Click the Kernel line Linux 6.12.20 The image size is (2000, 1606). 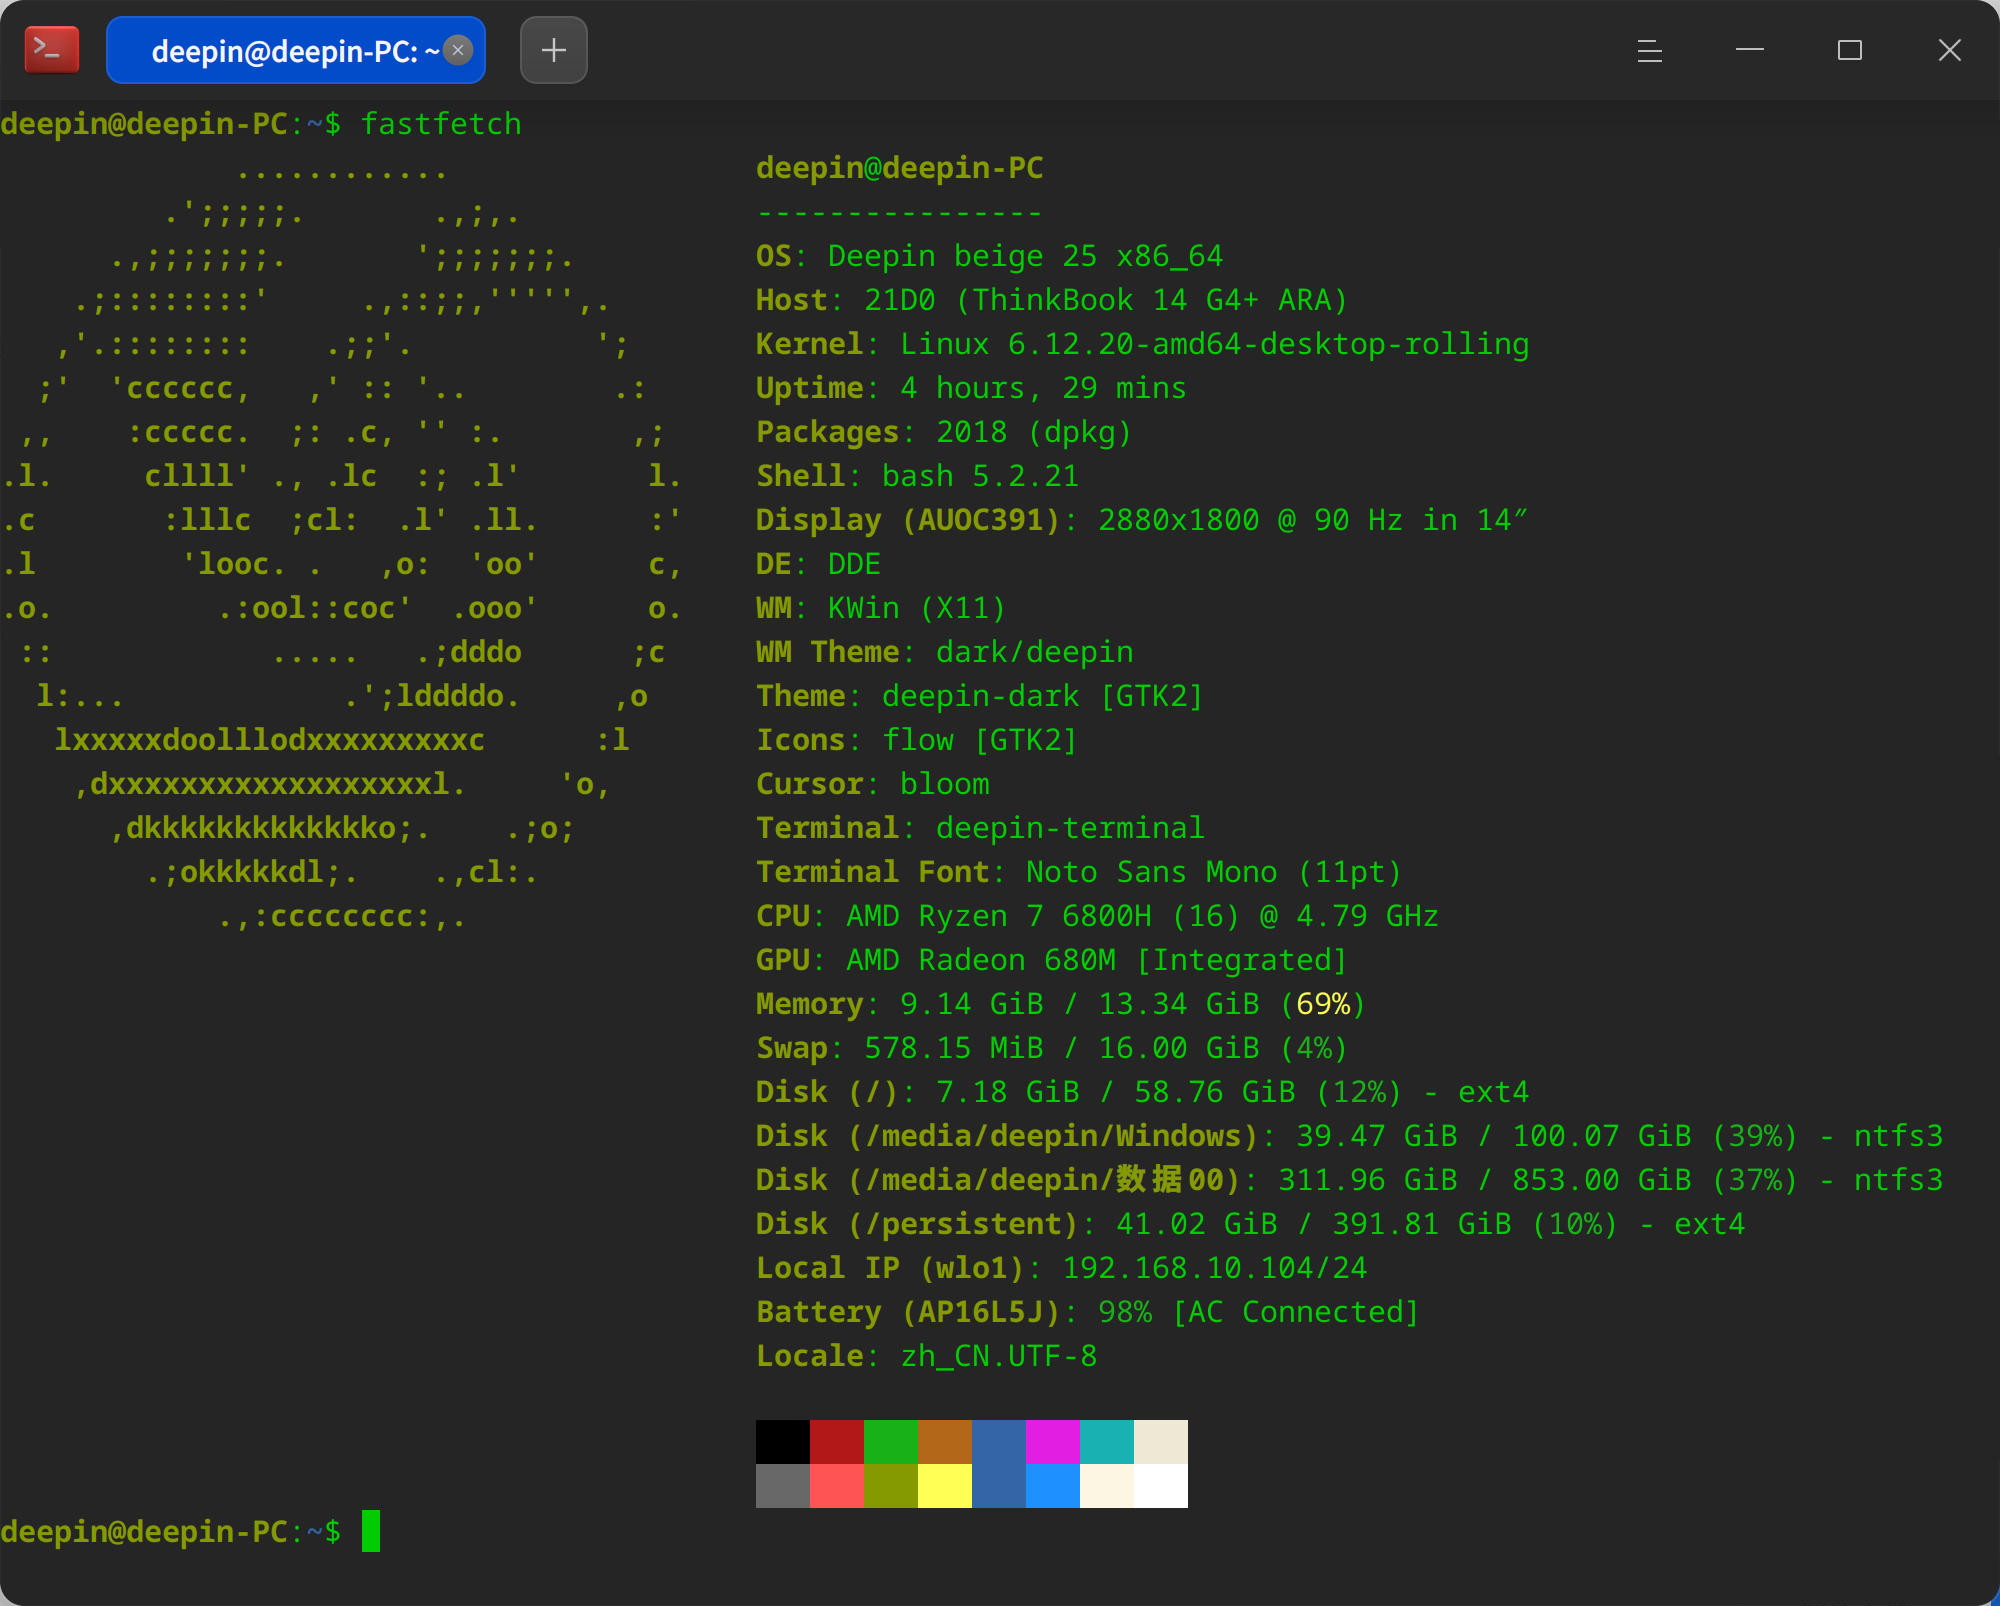click(1143, 344)
